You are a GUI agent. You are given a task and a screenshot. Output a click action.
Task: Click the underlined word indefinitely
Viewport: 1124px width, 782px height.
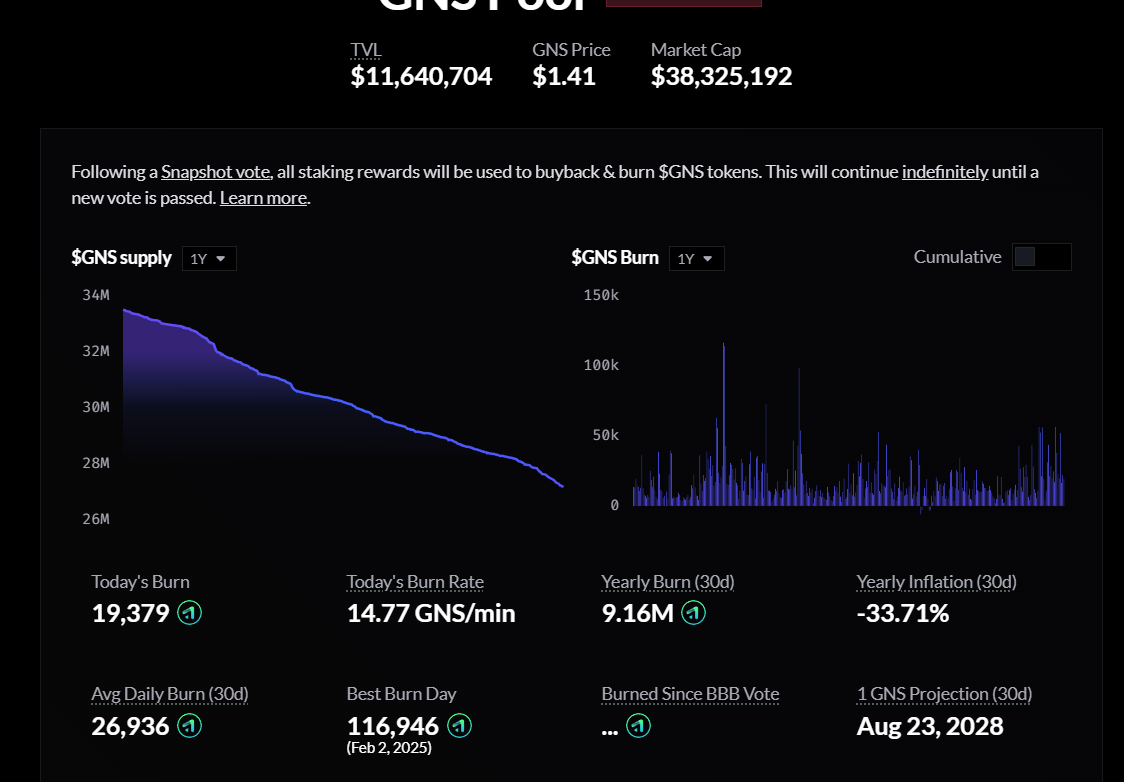click(x=945, y=172)
